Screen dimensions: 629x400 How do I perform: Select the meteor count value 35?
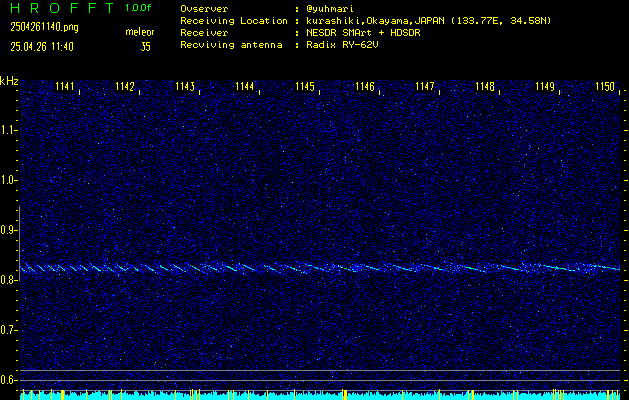[145, 47]
